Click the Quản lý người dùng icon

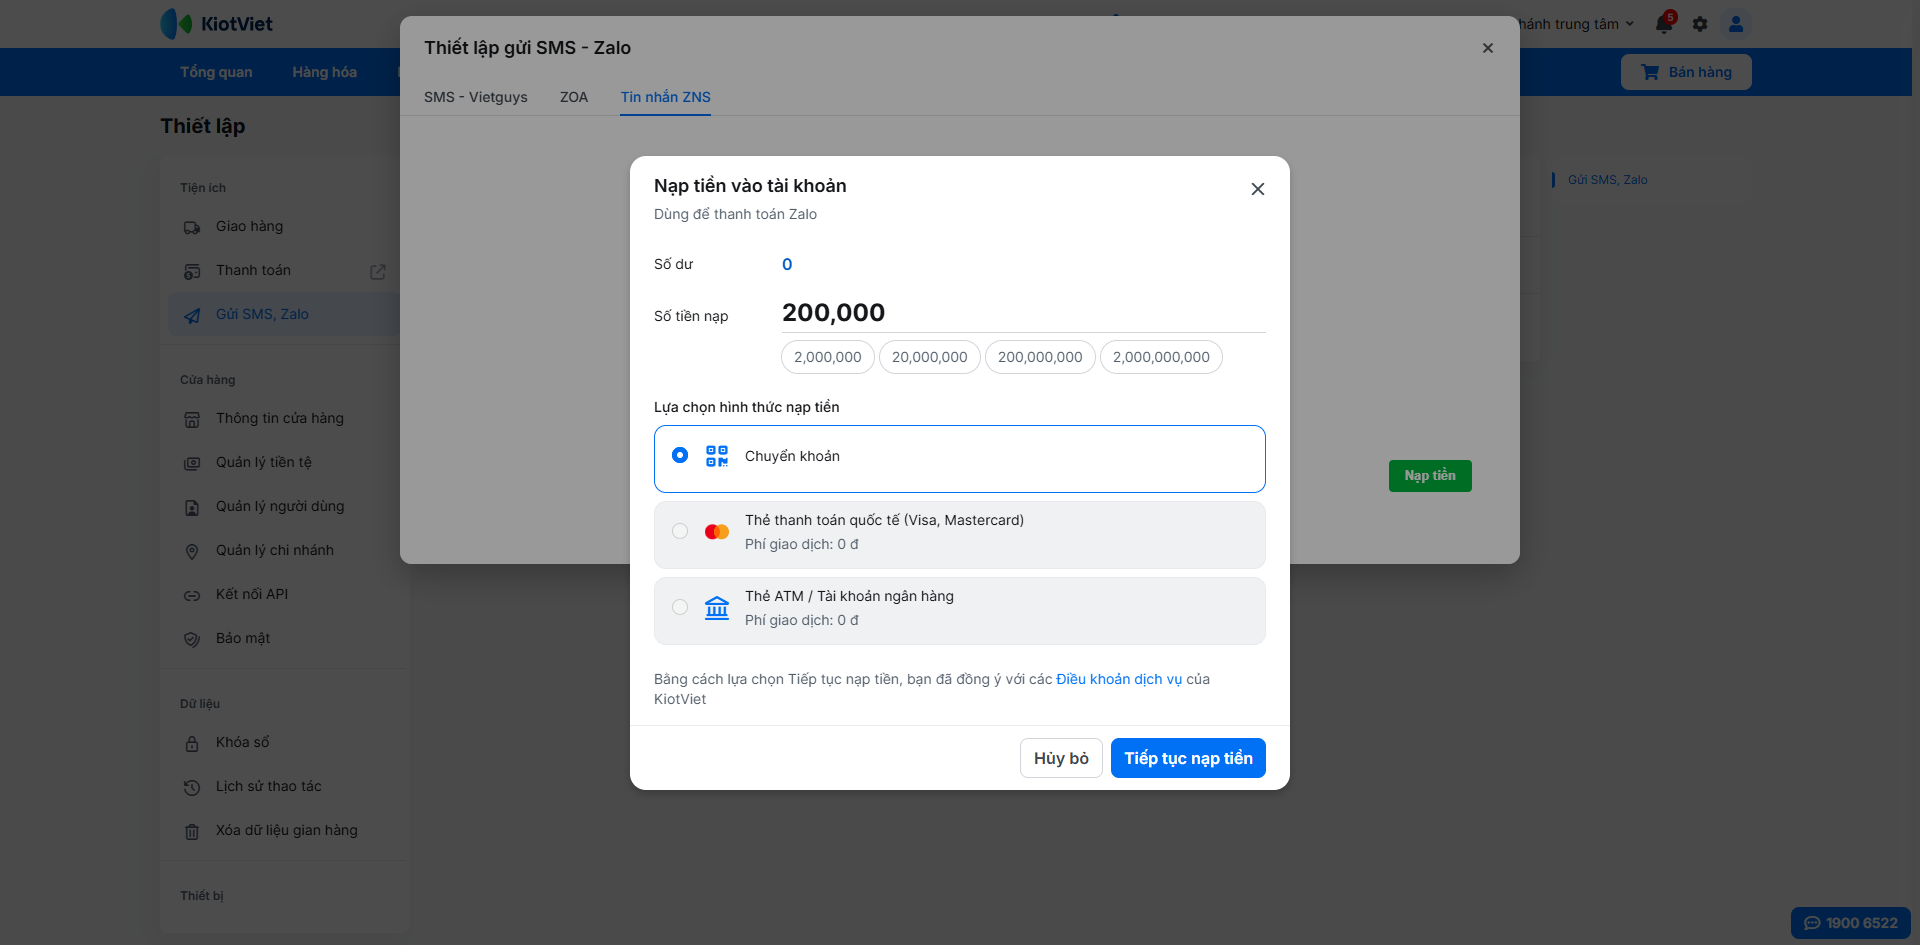pyautogui.click(x=192, y=508)
